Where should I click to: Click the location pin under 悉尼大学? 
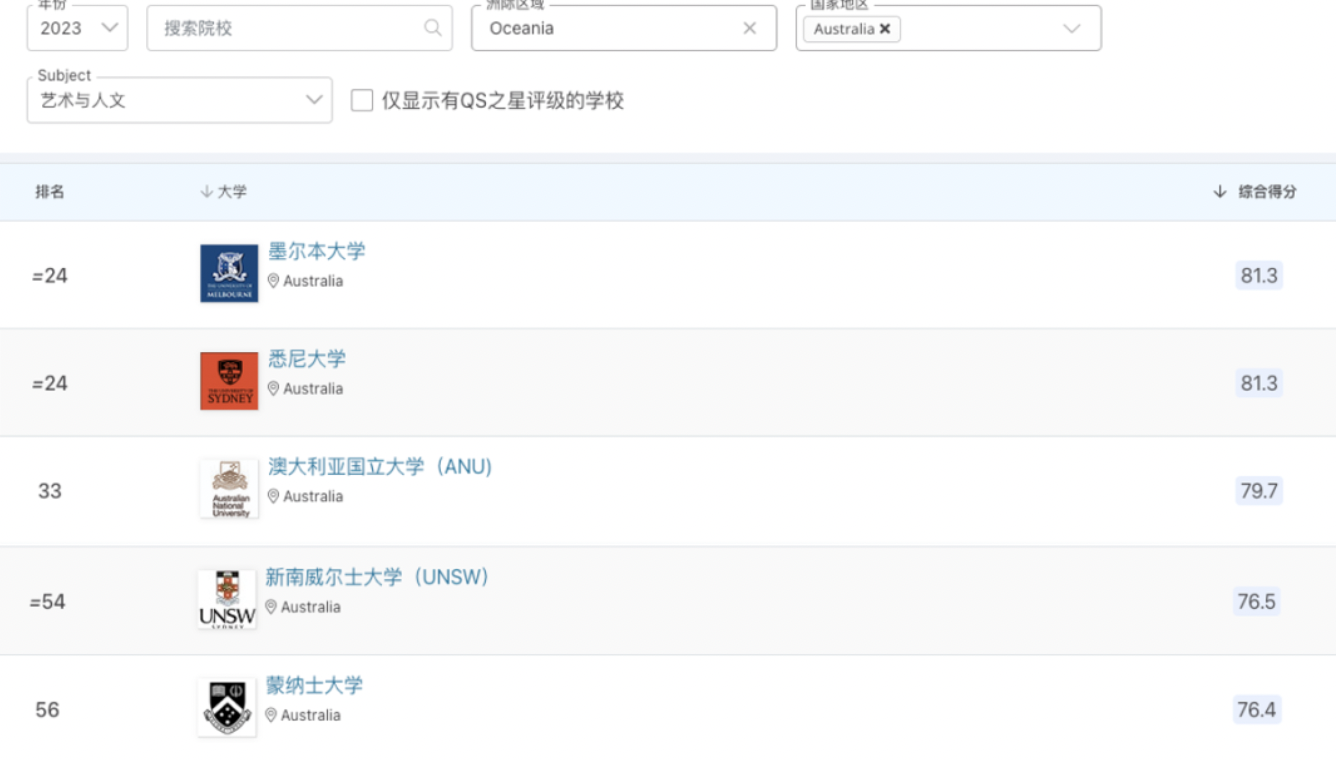[273, 388]
